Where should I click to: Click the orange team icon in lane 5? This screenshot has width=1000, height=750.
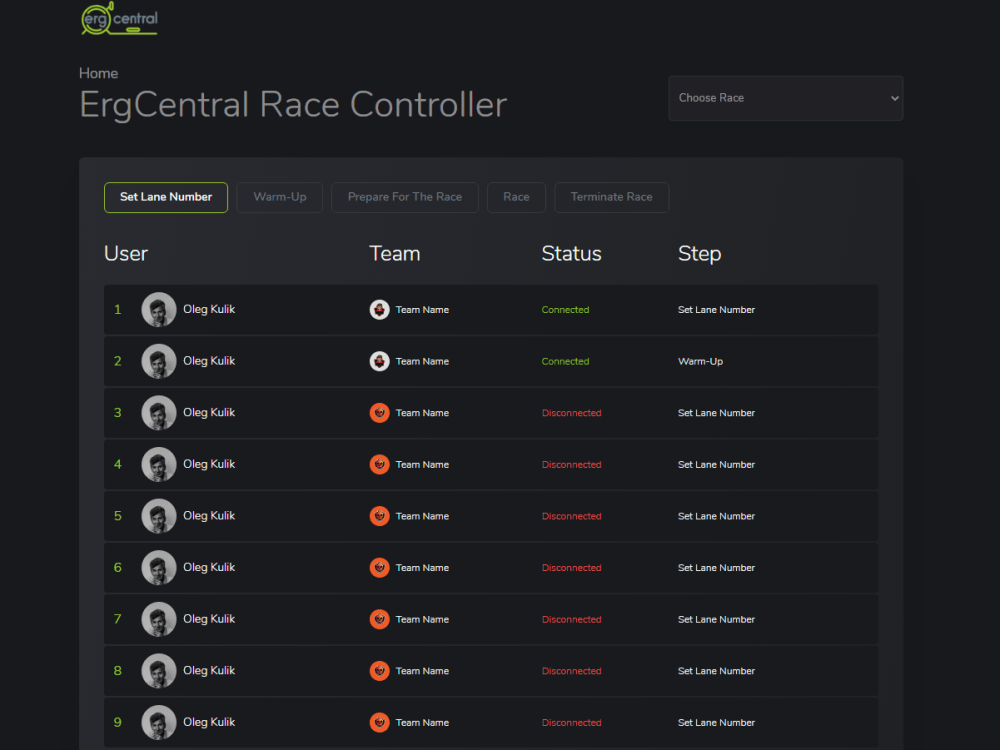pos(379,517)
